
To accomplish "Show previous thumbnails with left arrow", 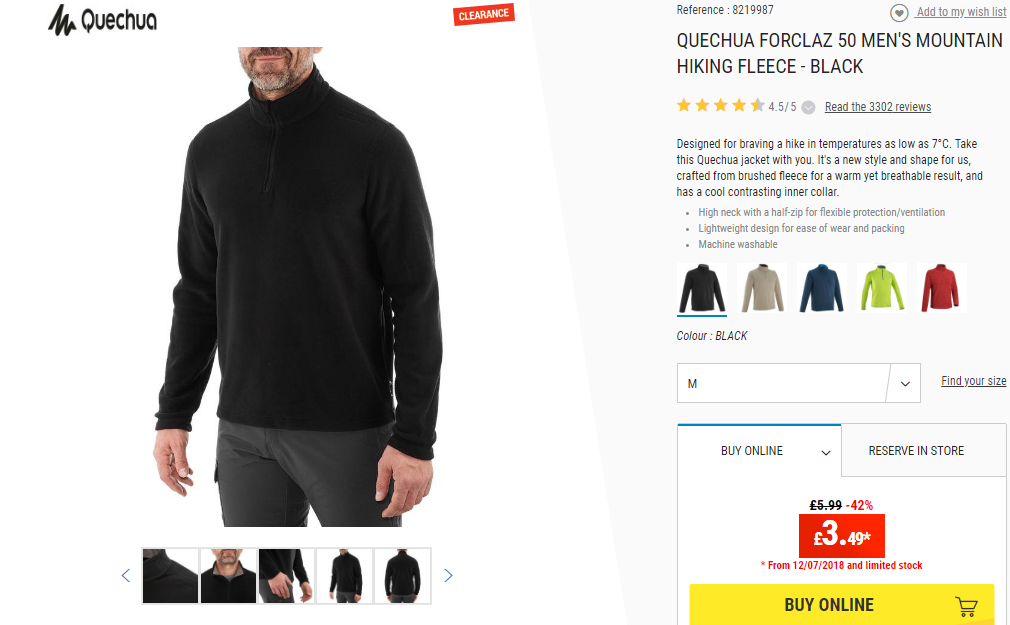I will pyautogui.click(x=126, y=575).
